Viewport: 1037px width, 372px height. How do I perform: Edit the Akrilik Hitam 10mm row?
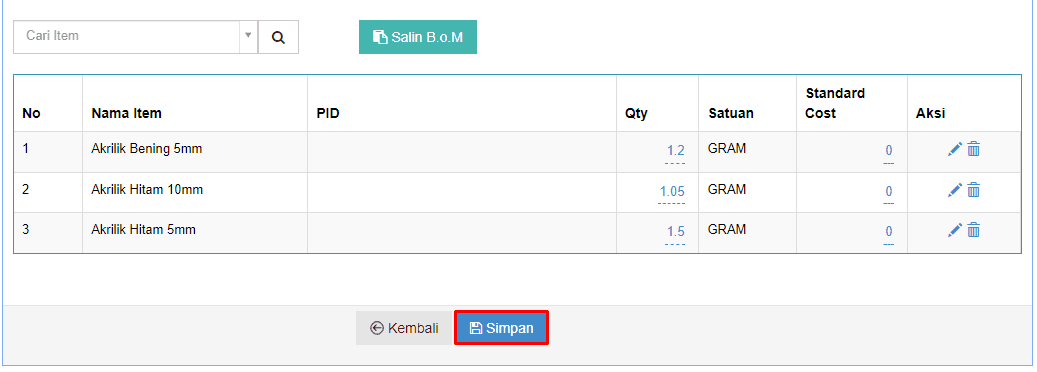tap(954, 191)
